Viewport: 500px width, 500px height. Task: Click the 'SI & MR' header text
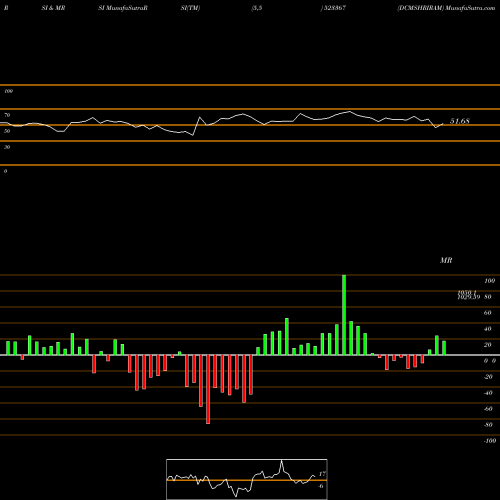[53, 8]
